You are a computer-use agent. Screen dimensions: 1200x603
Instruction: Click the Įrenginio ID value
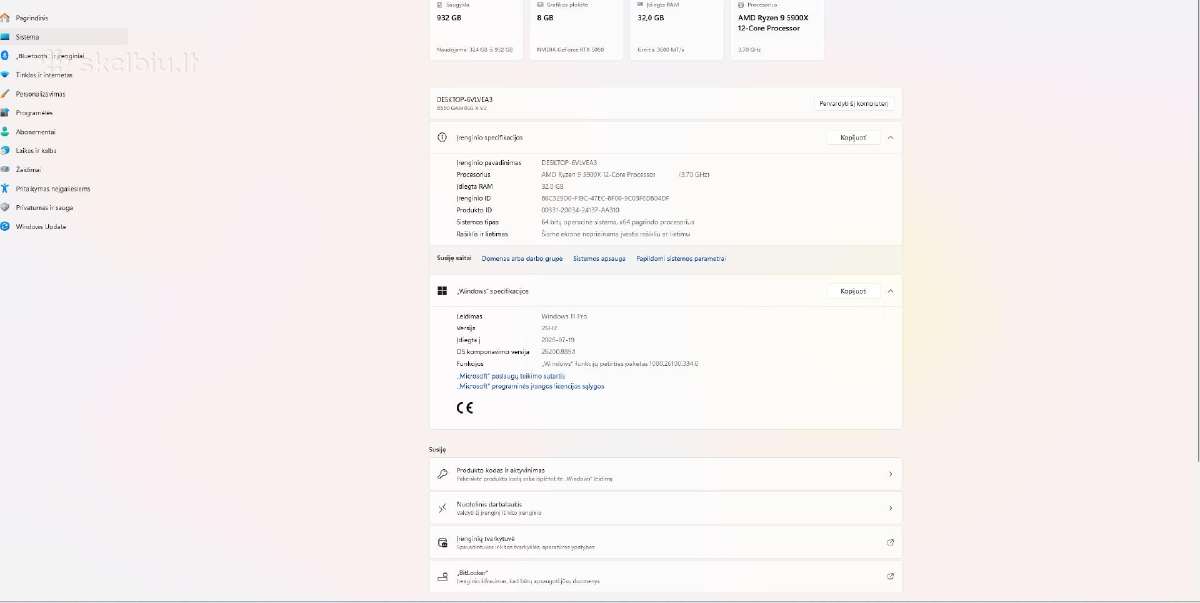[x=605, y=198]
